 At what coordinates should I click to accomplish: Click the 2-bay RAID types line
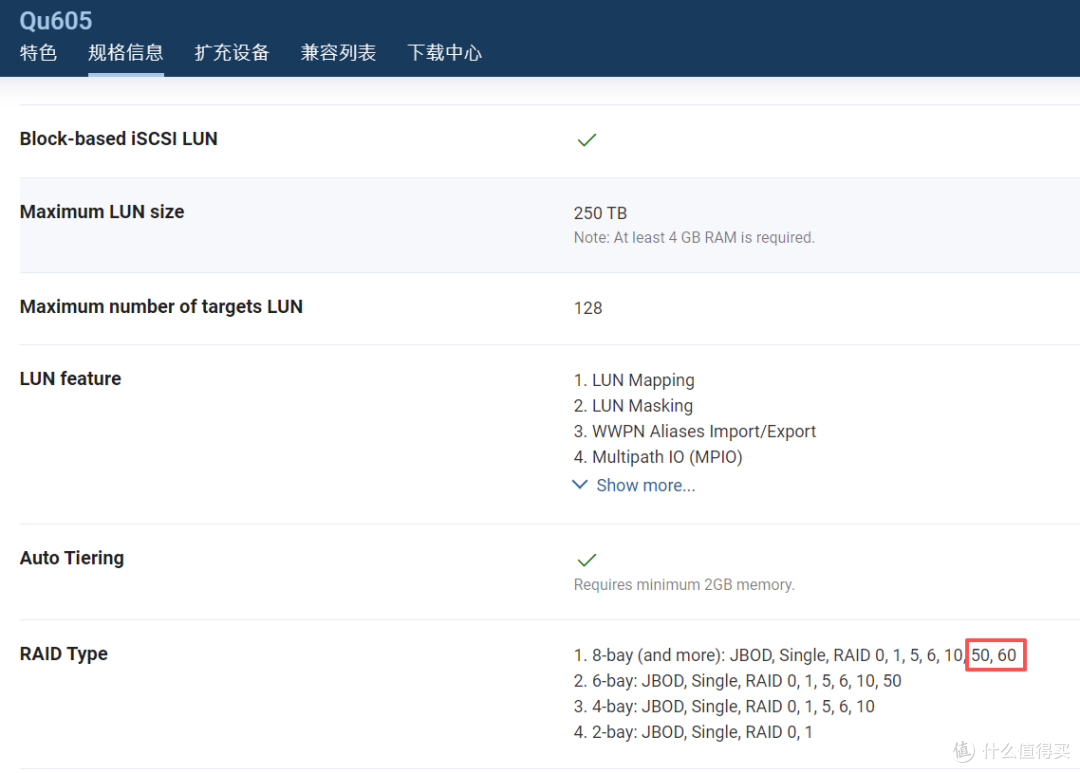tap(693, 732)
